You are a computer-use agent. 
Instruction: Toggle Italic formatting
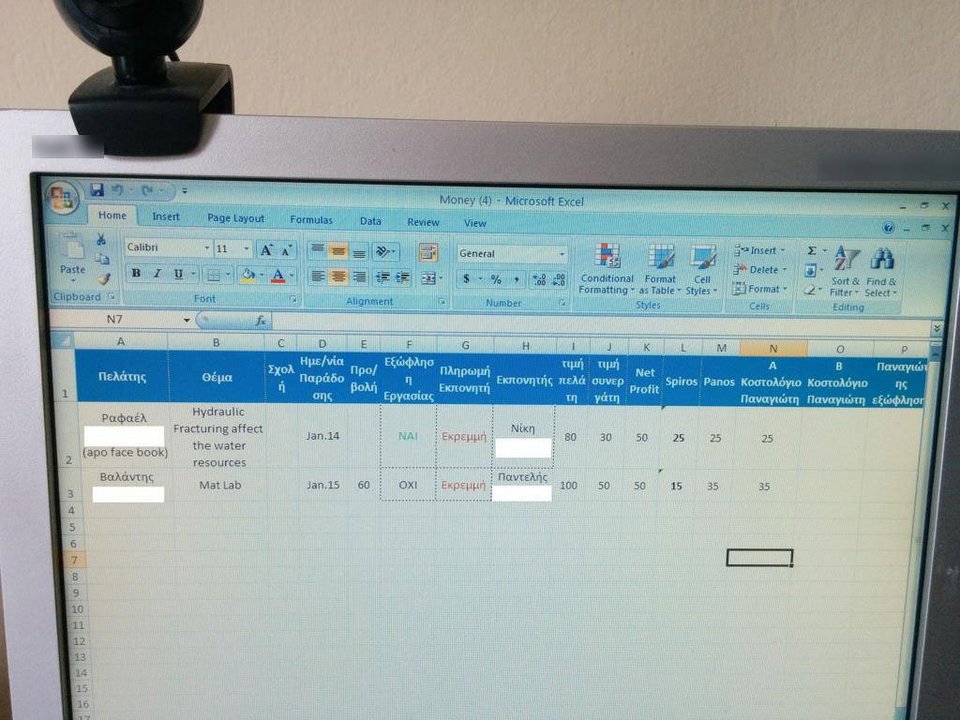coord(157,274)
